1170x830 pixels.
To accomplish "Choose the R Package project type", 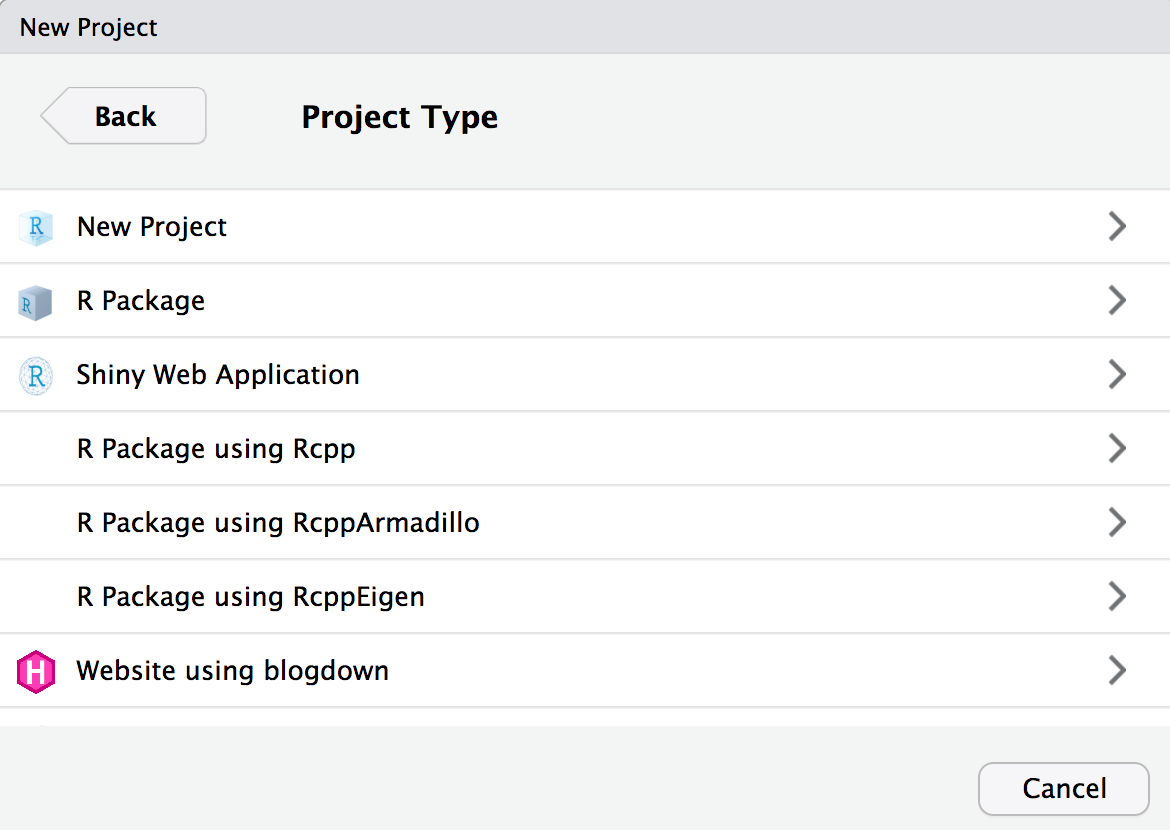I will [141, 301].
